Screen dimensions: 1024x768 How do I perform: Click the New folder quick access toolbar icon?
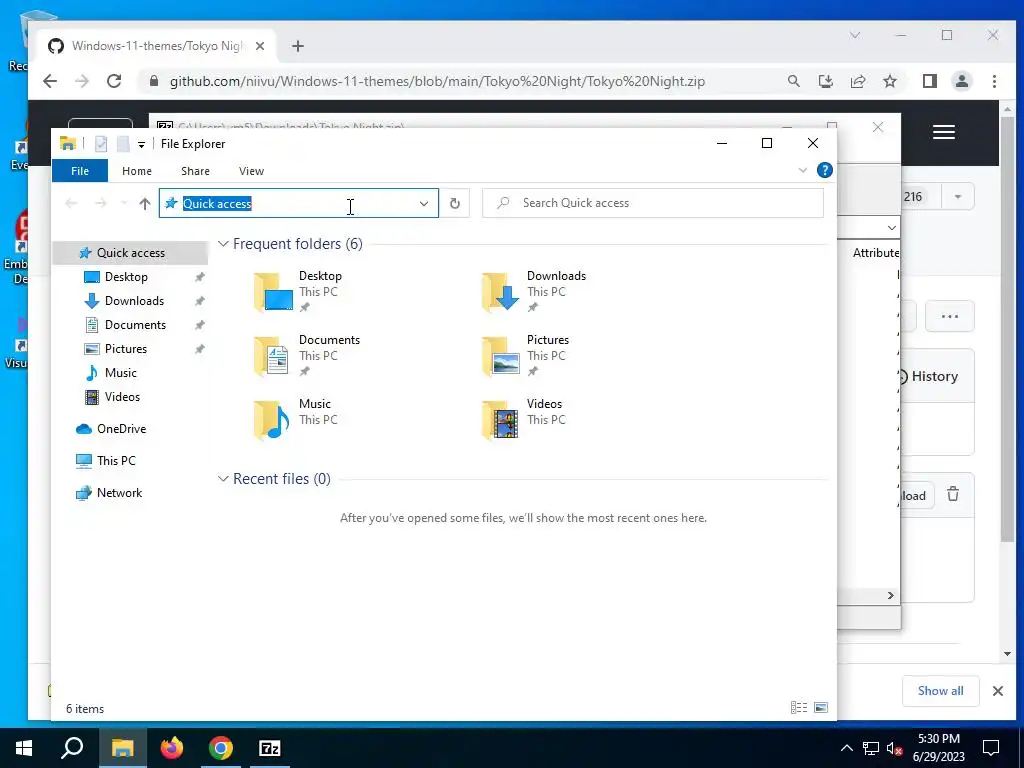click(x=123, y=144)
